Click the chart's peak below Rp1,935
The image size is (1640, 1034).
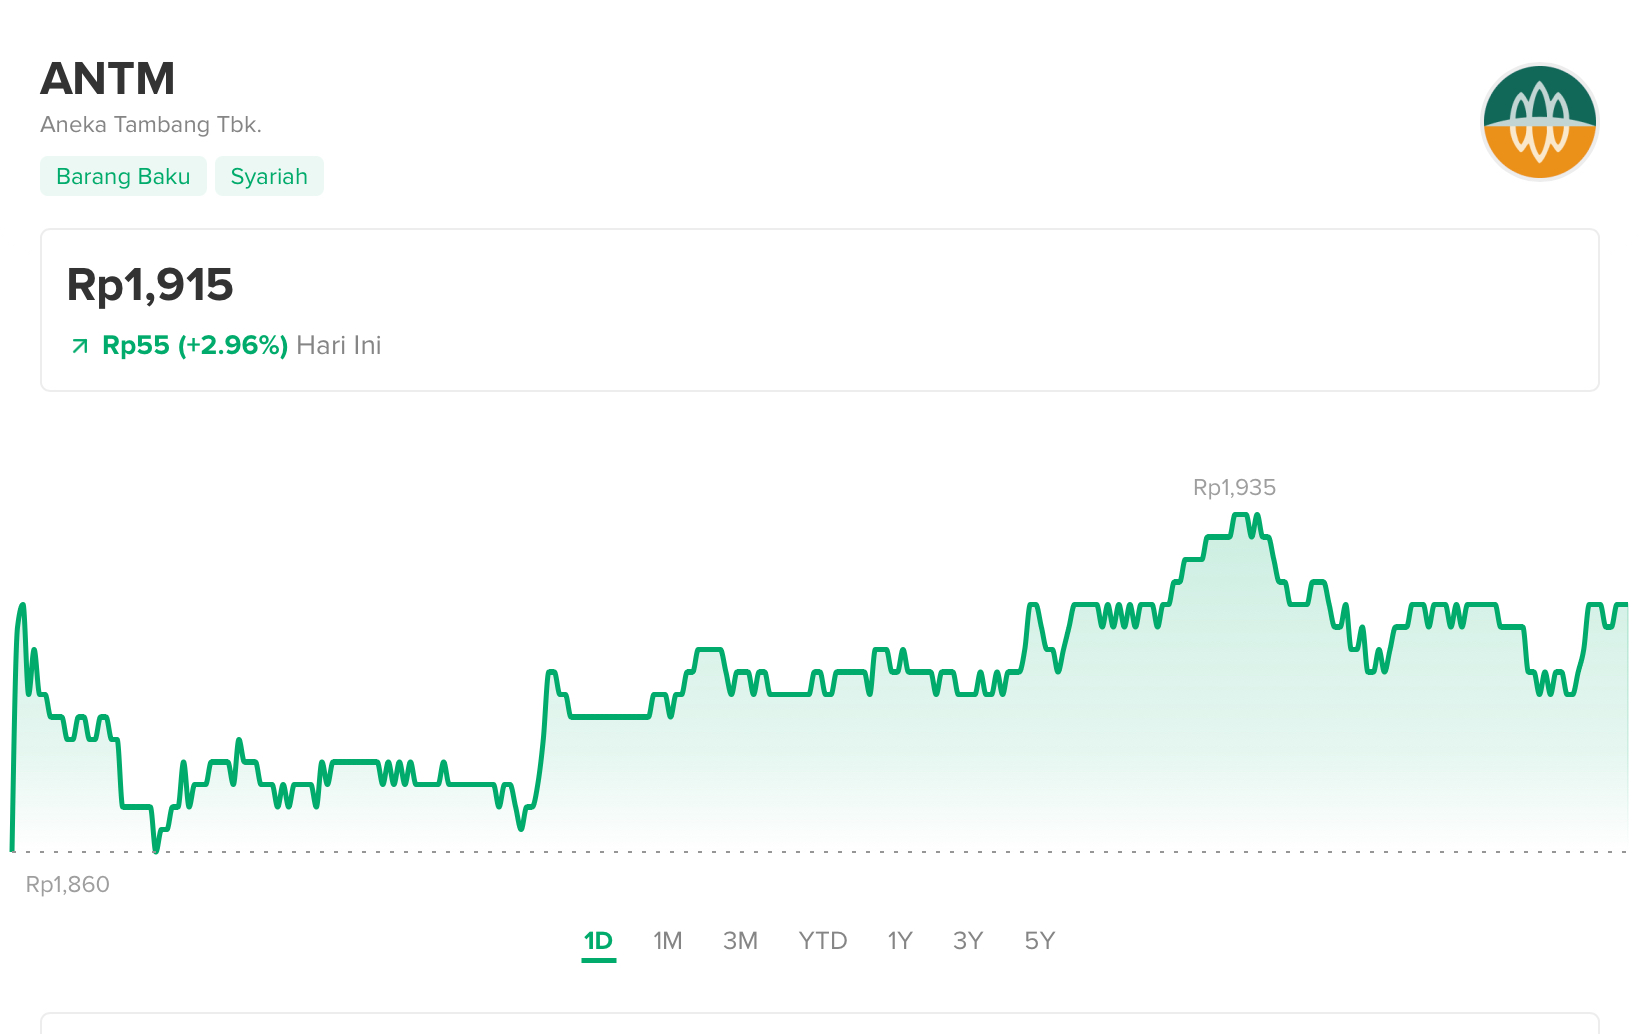(1240, 516)
